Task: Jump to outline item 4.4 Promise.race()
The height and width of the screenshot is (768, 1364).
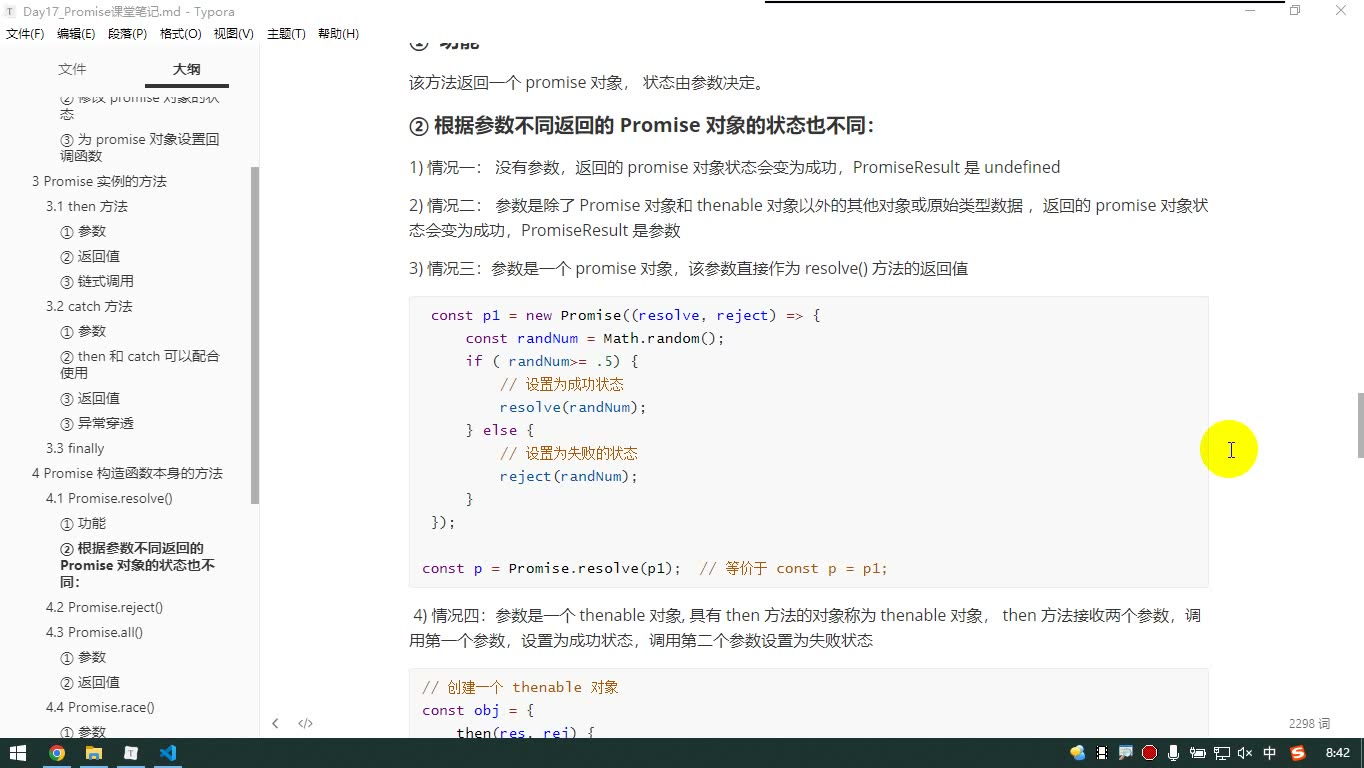Action: pos(100,707)
